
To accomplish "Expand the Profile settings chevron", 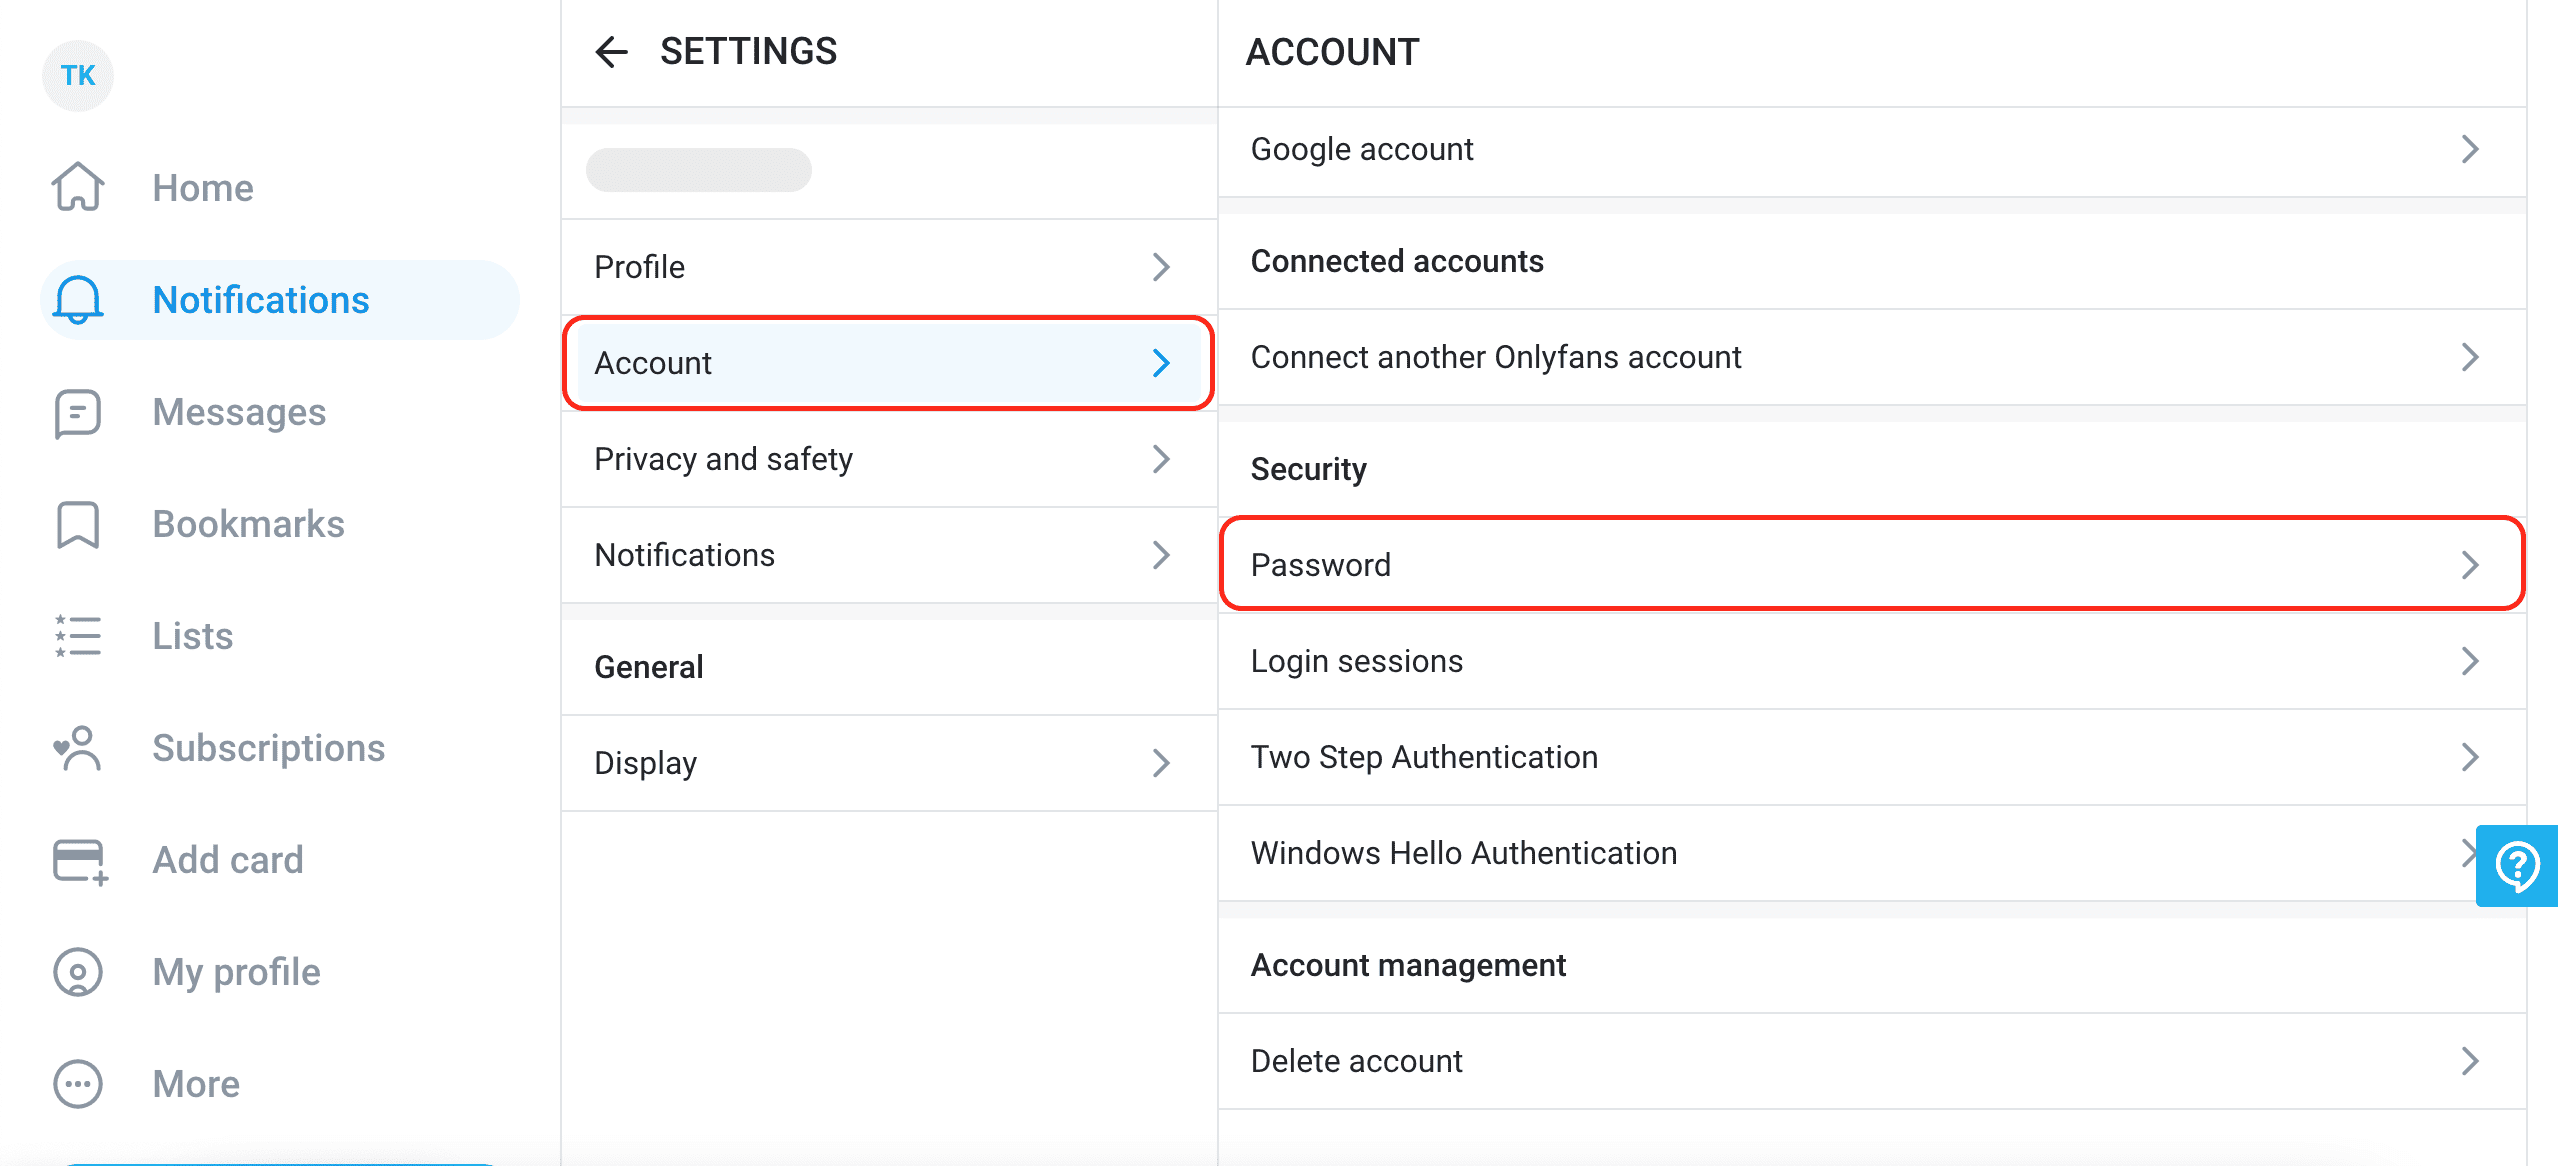I will coord(1160,267).
